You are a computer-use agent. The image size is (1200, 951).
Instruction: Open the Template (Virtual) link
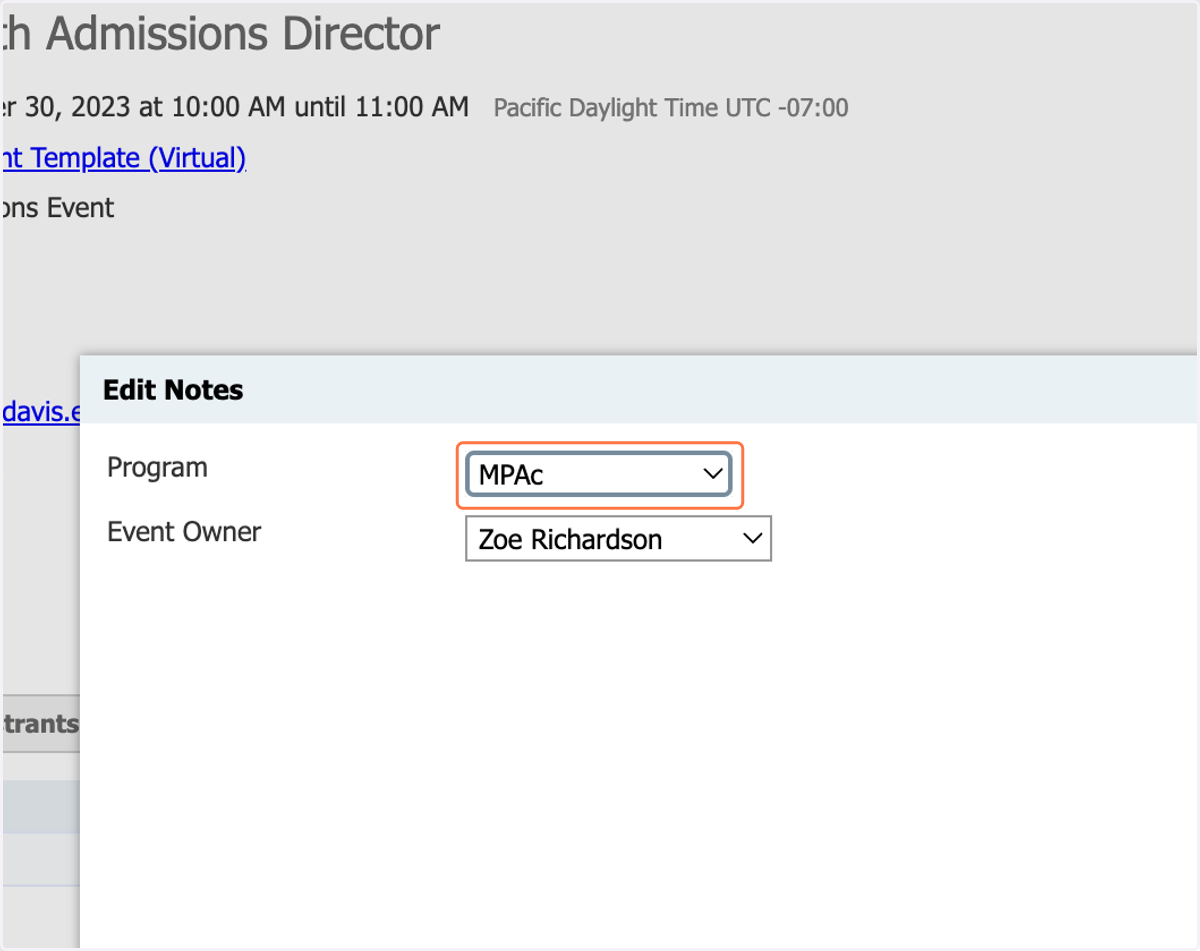point(124,158)
